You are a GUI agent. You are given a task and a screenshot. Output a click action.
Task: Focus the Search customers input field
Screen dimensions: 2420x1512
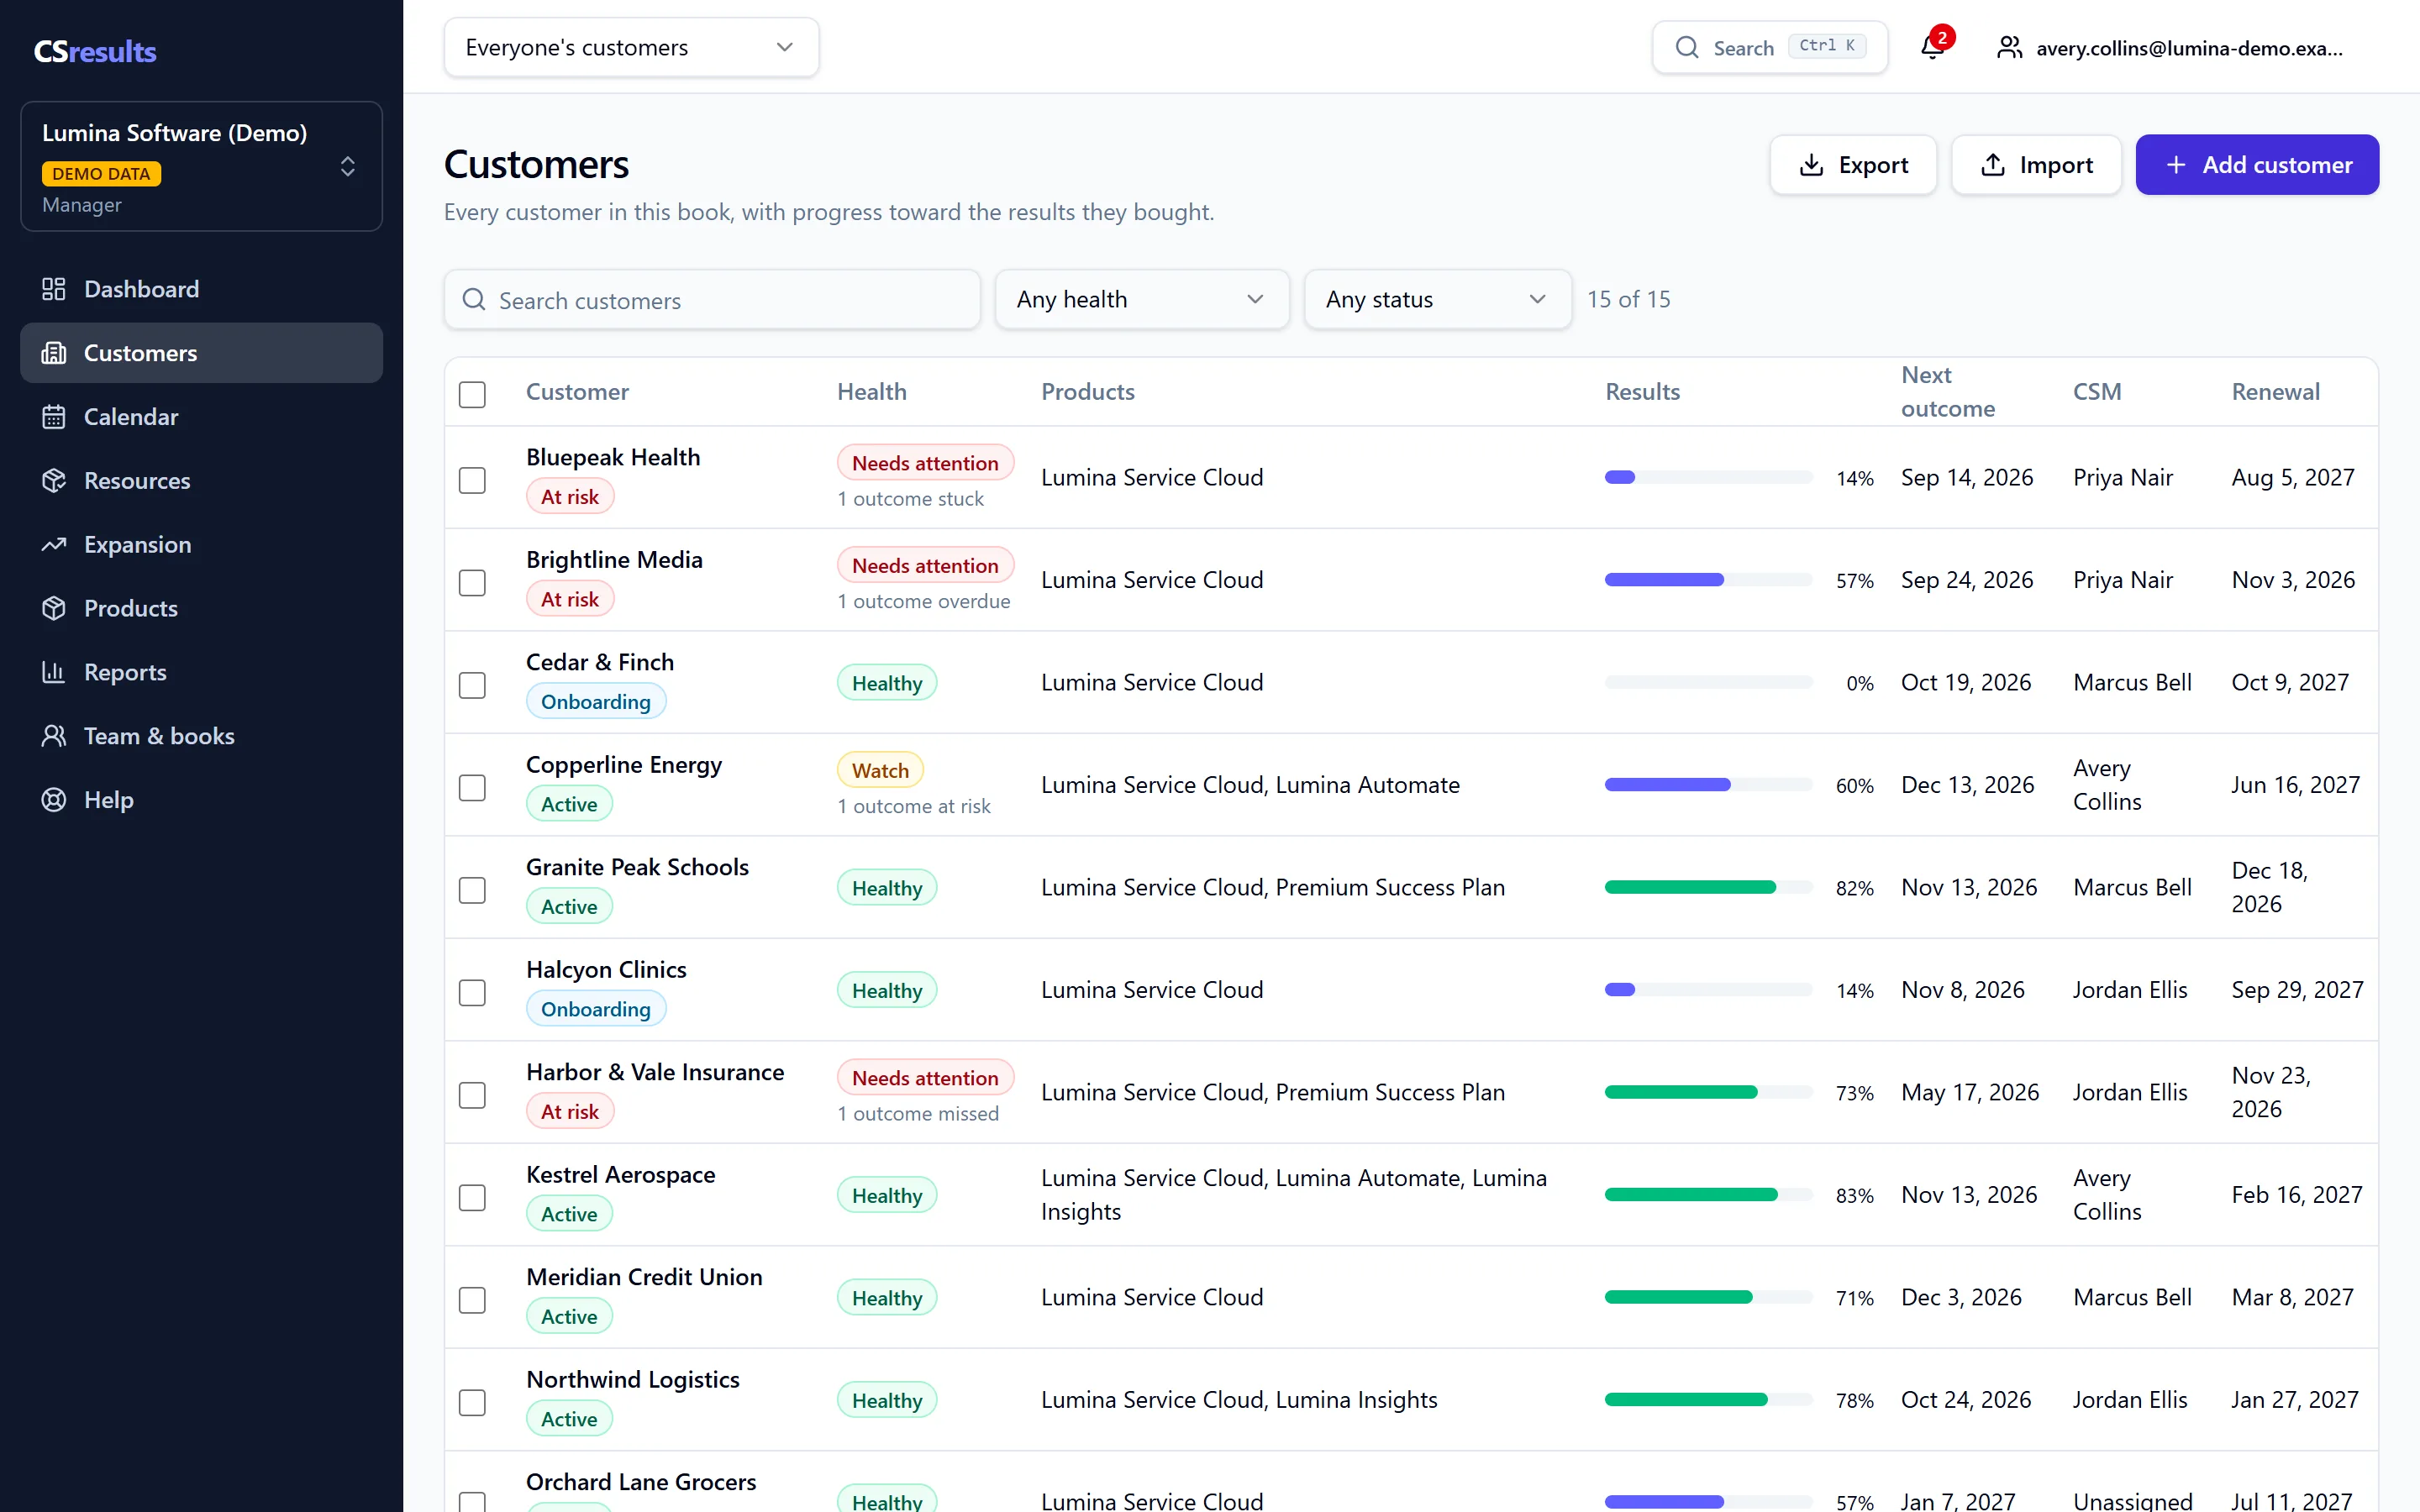[x=712, y=299]
